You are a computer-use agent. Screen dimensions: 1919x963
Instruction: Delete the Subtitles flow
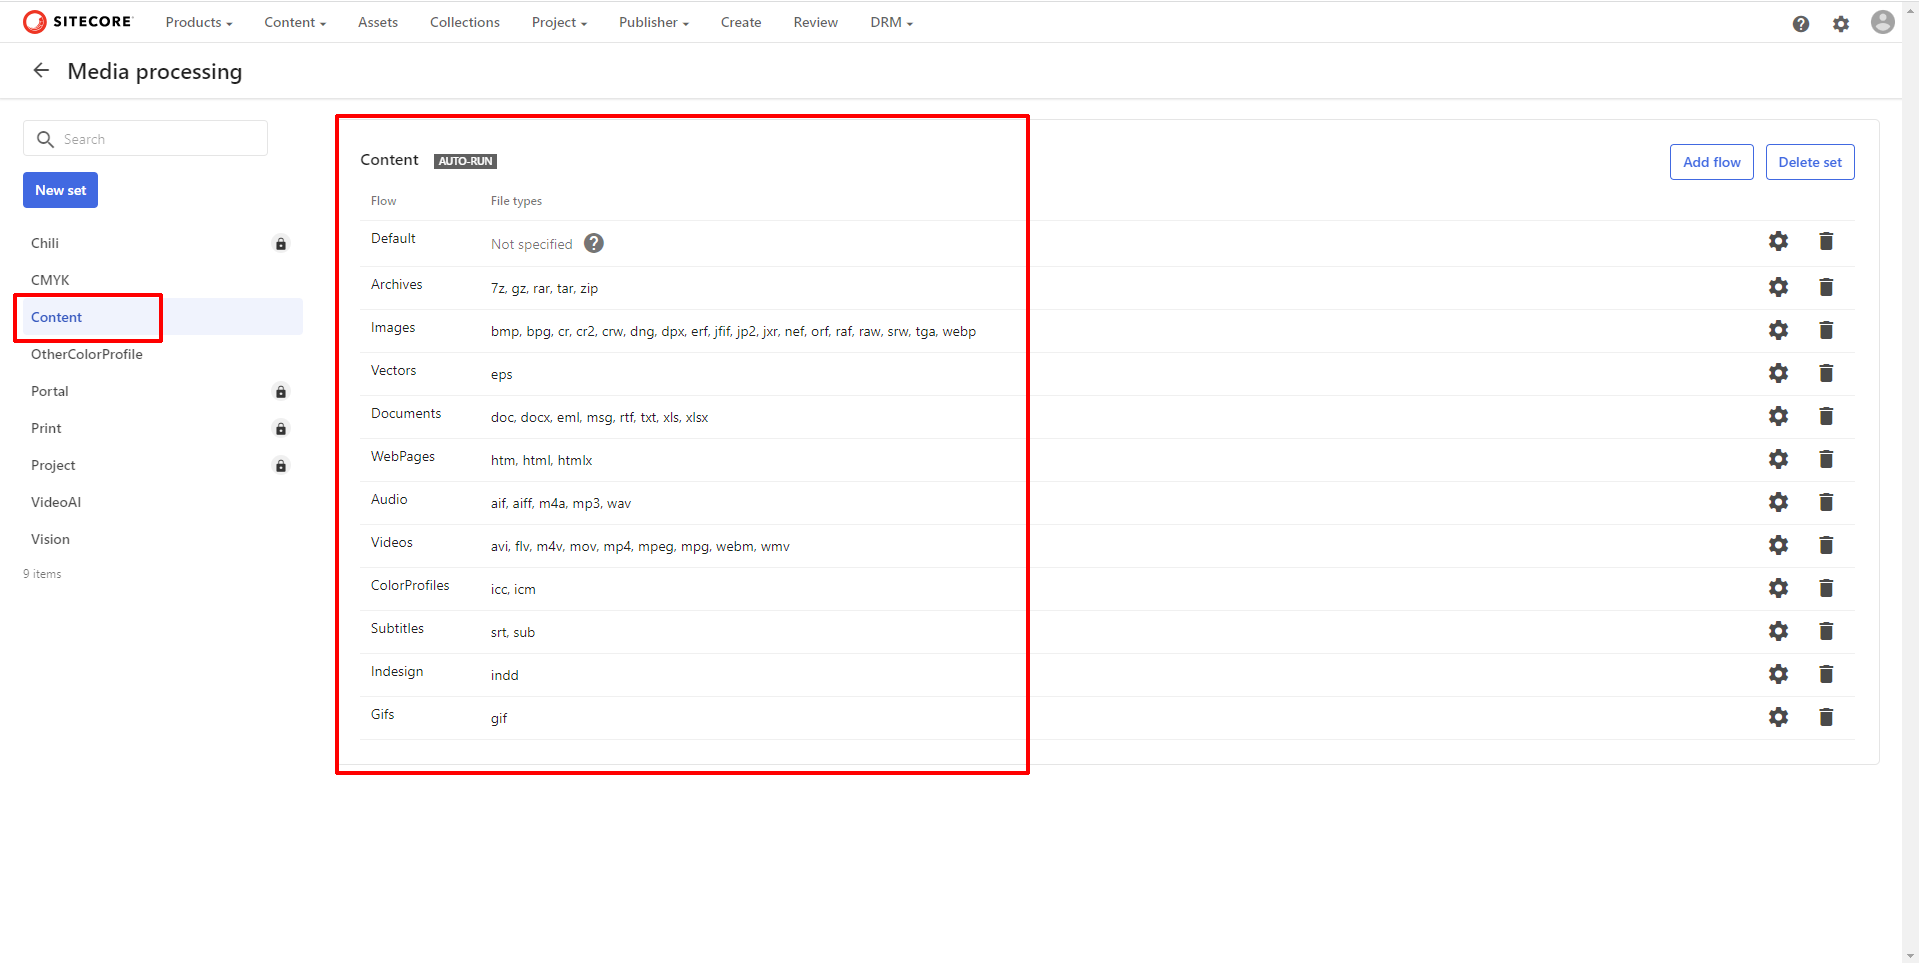coord(1826,631)
